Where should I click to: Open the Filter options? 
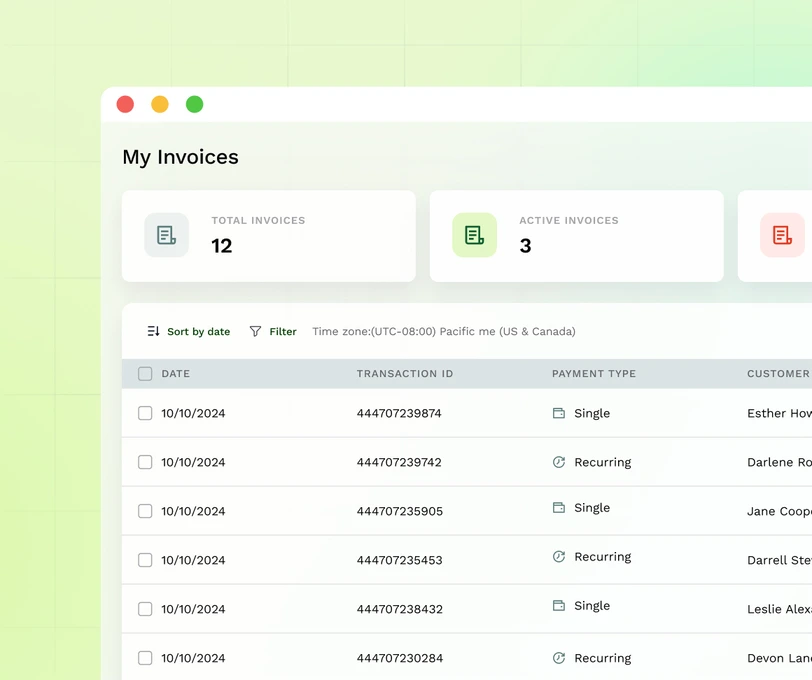click(282, 332)
